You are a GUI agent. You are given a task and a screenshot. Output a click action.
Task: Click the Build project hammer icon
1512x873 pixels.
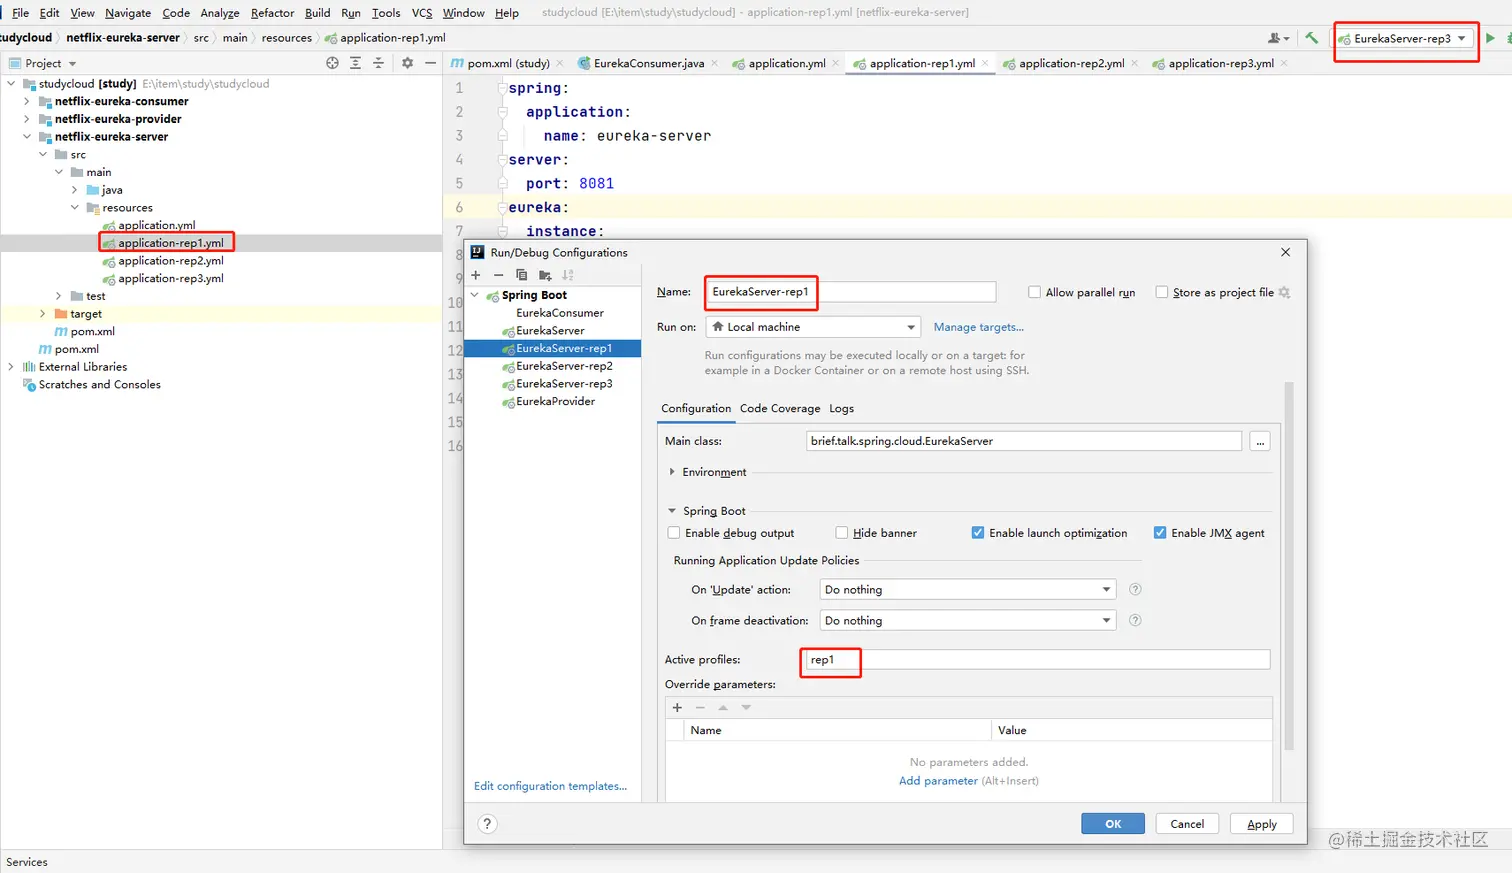click(x=1311, y=38)
